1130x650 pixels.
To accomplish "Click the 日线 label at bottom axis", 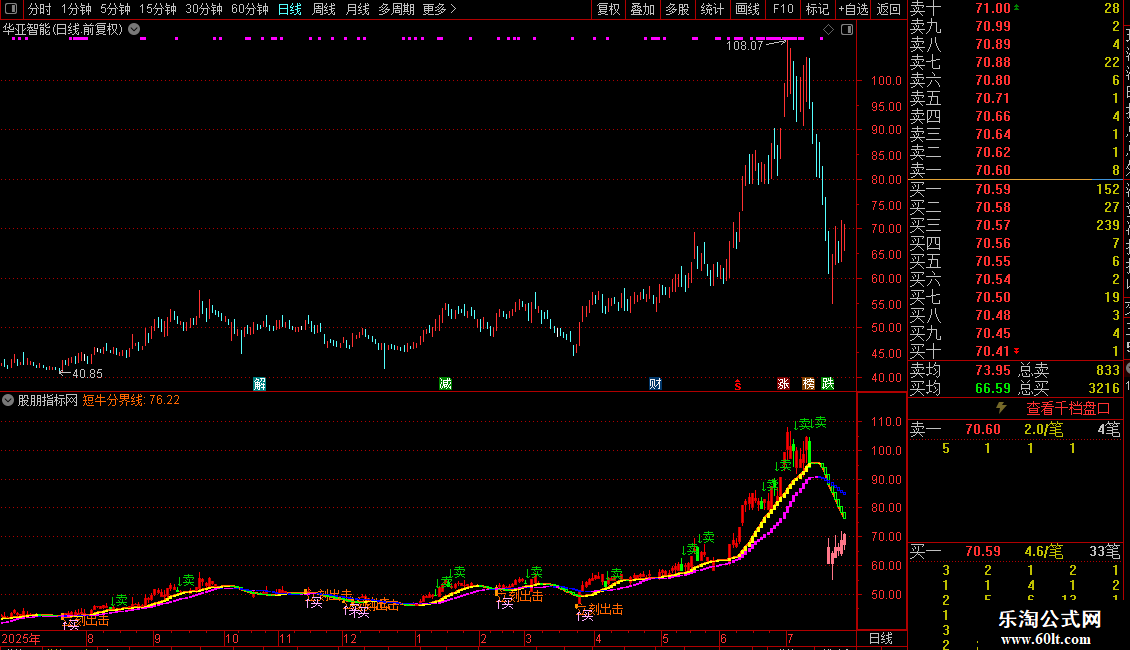I will 881,638.
